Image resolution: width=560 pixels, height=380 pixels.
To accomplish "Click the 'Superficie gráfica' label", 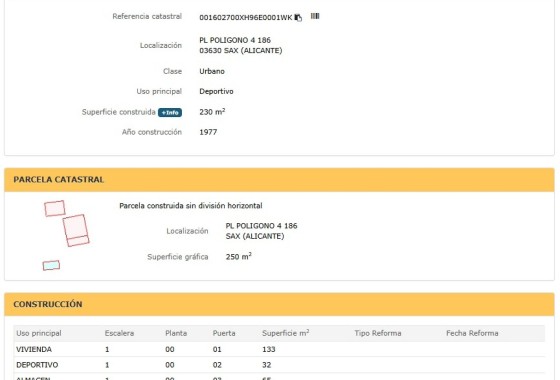I will tap(178, 257).
